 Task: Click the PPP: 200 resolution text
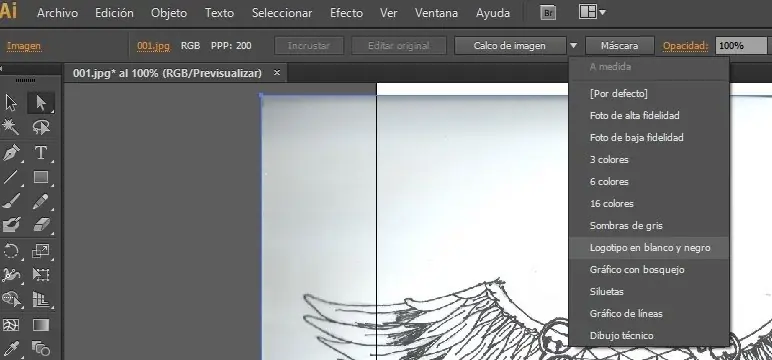click(x=231, y=46)
